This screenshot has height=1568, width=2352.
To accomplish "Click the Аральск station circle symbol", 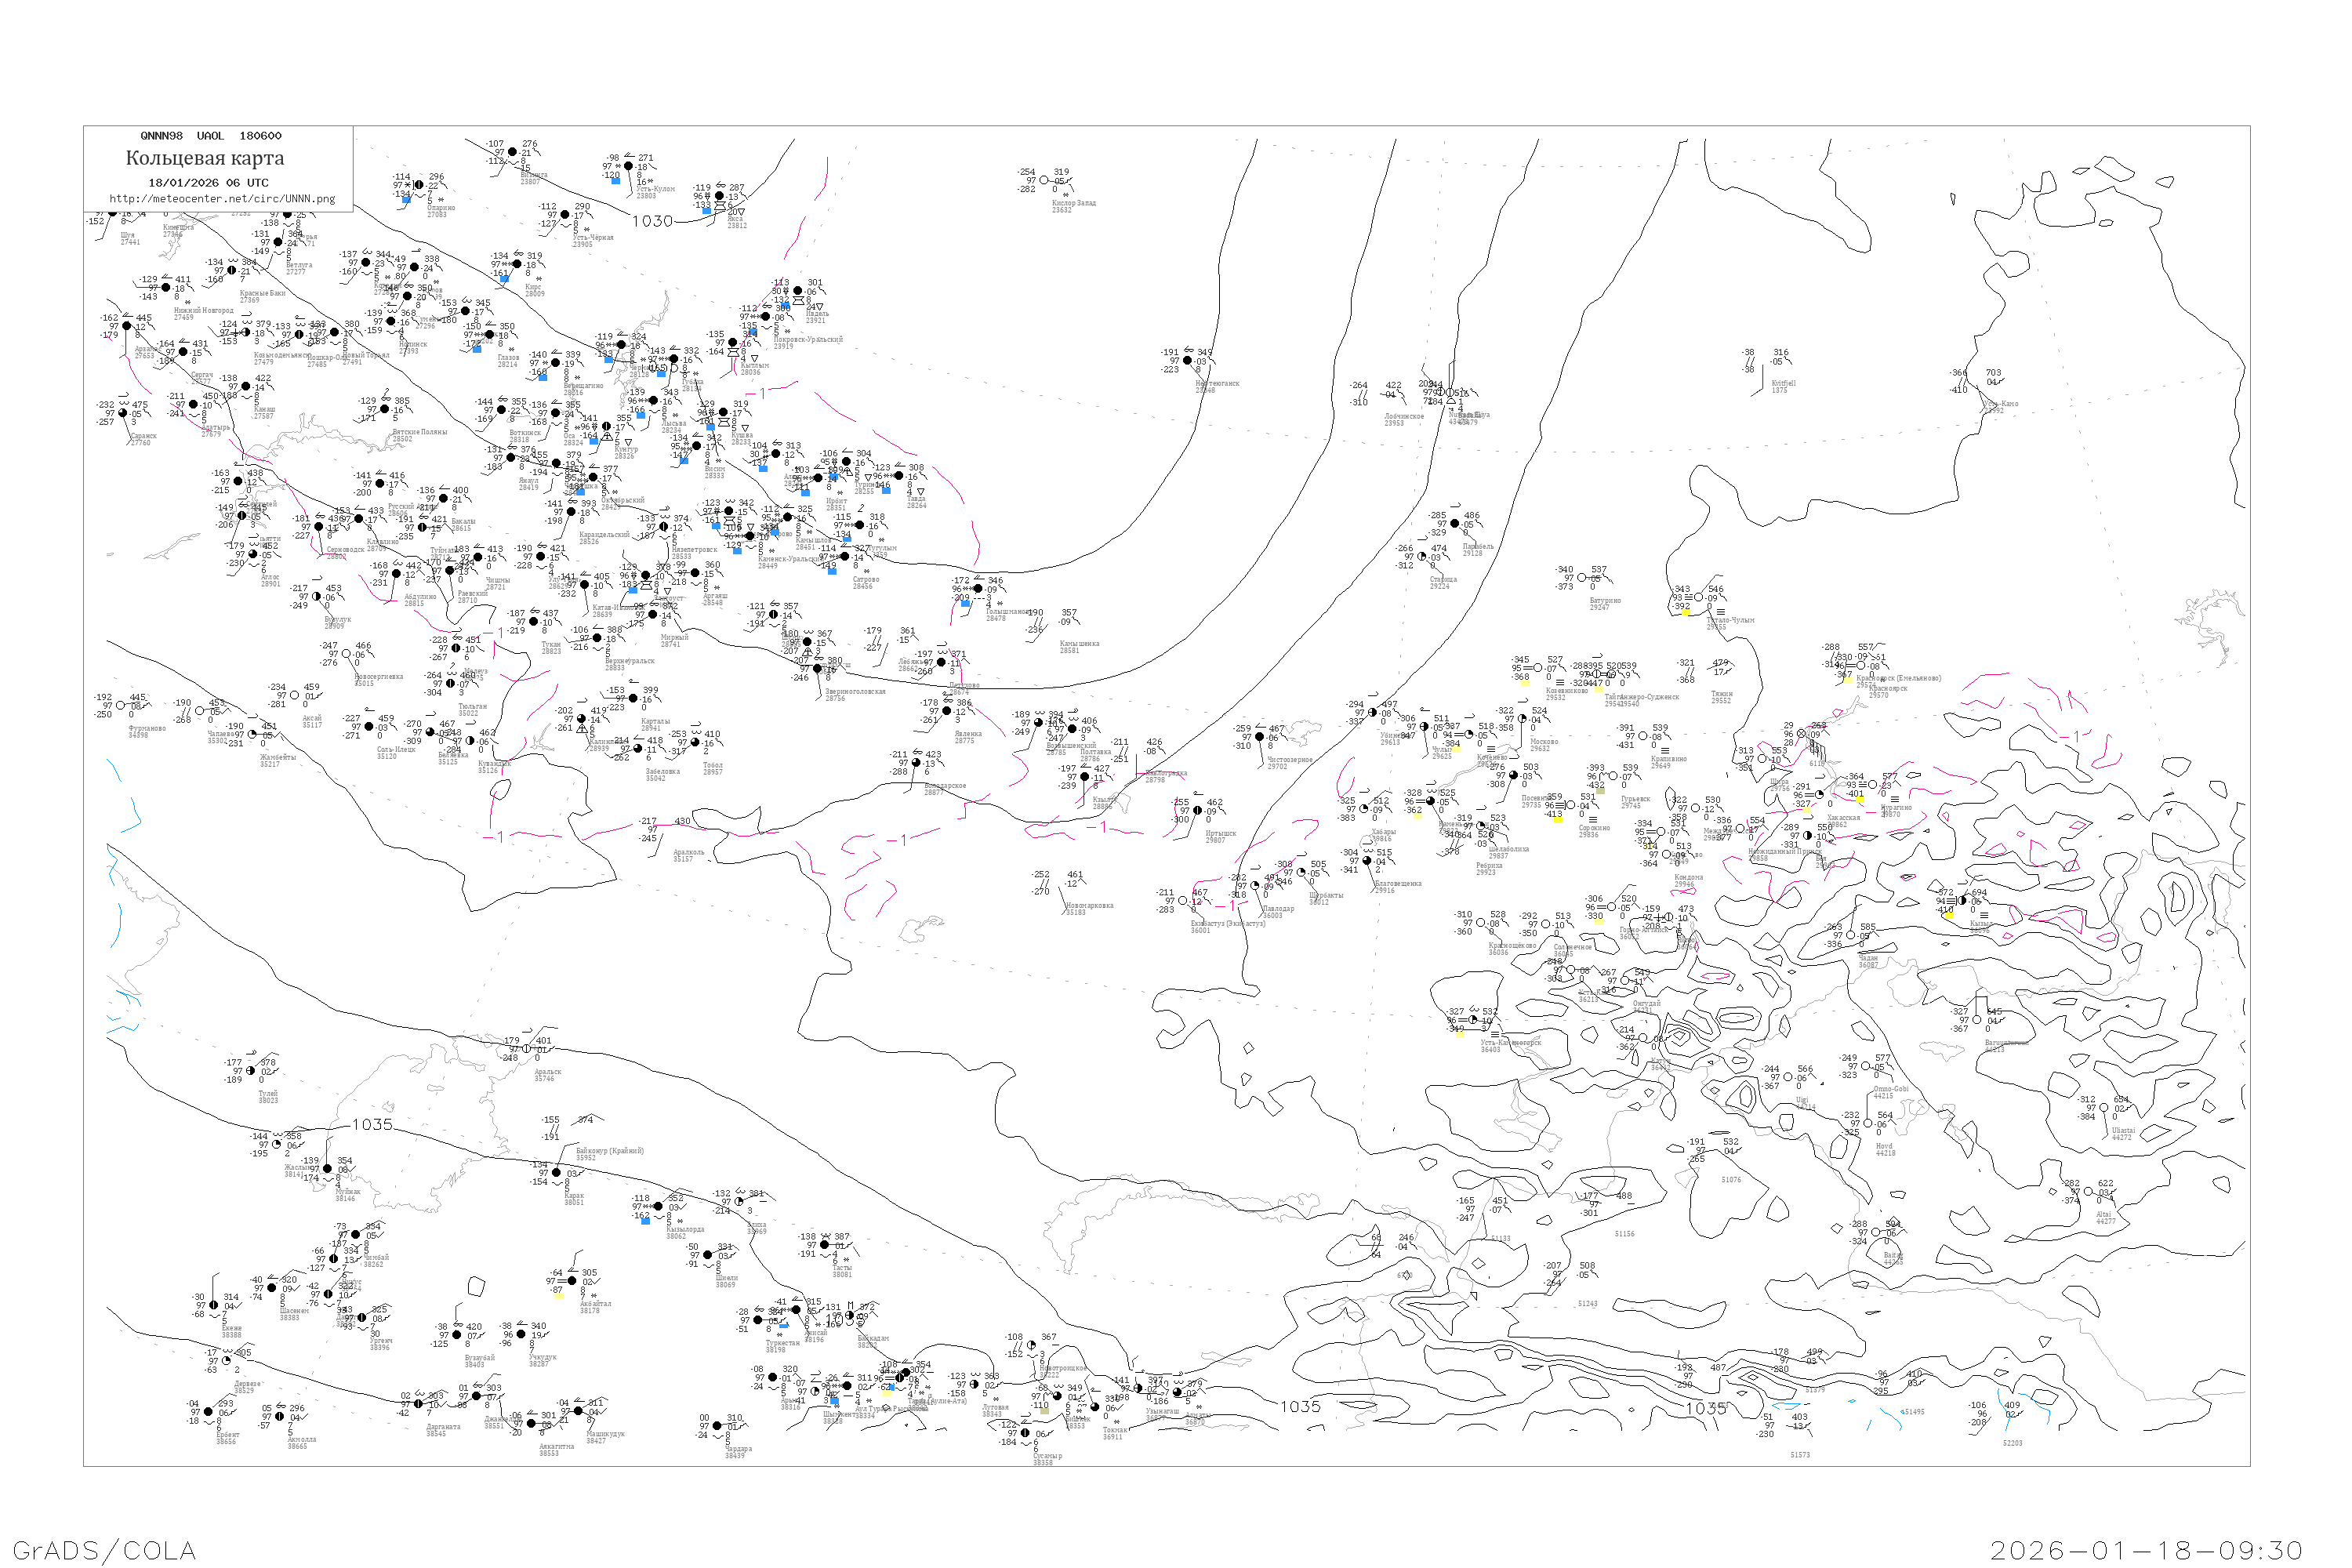I will [x=527, y=1048].
